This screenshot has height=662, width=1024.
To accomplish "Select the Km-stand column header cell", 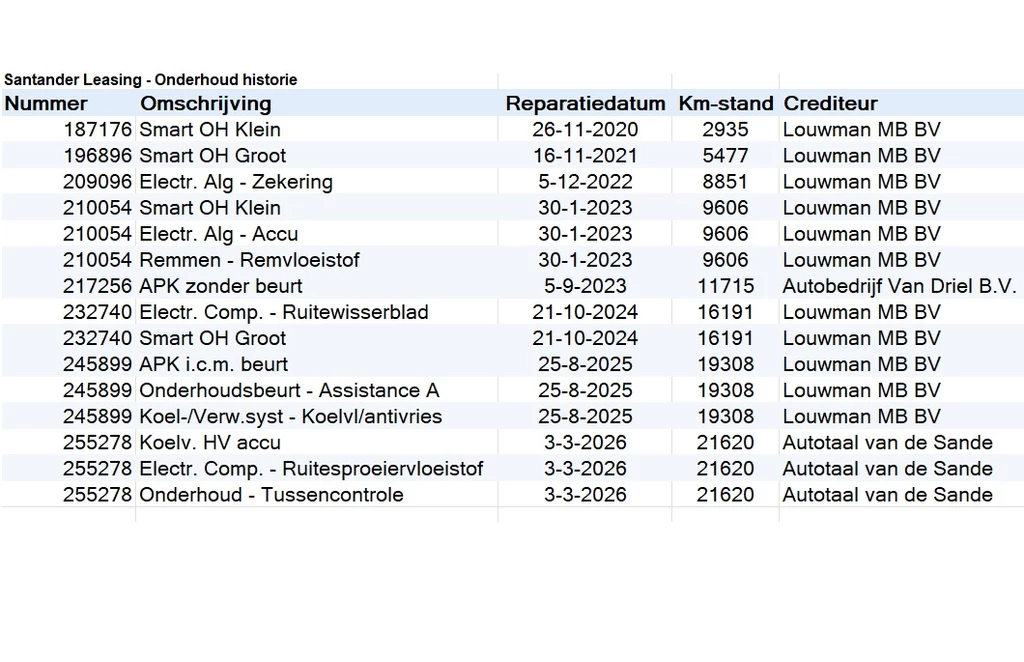I will (726, 103).
